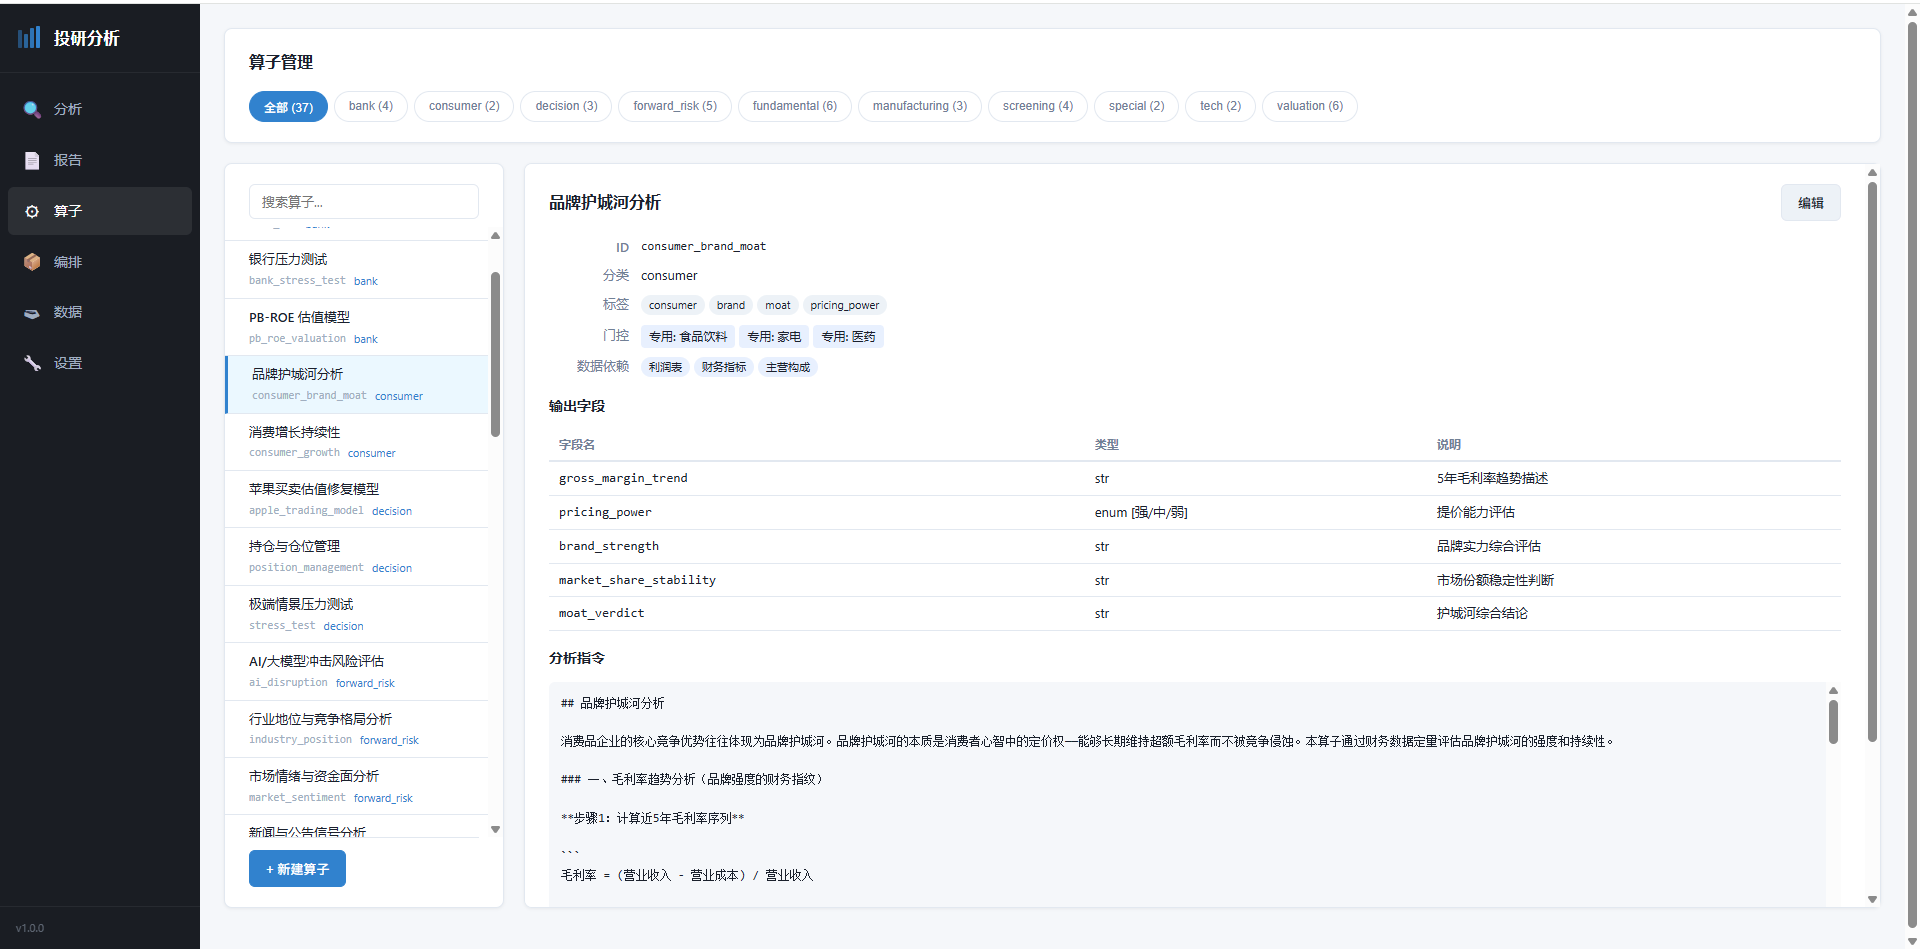
Task: Click the brand tag chip
Action: [731, 306]
